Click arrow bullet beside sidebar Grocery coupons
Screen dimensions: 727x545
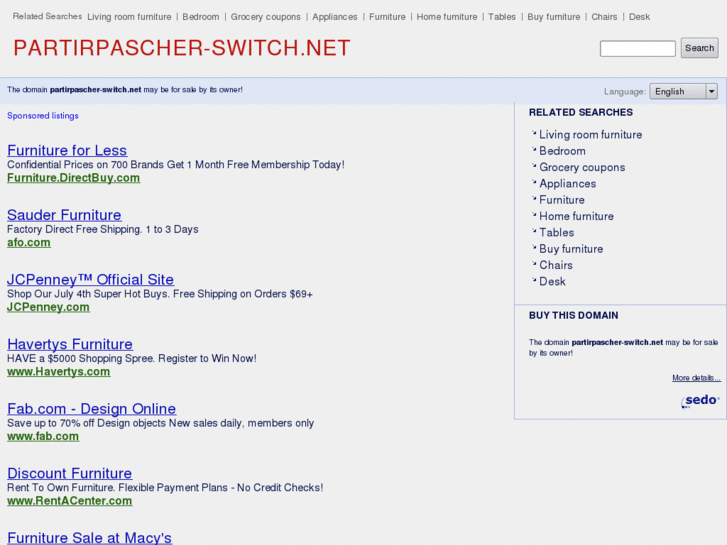point(534,165)
